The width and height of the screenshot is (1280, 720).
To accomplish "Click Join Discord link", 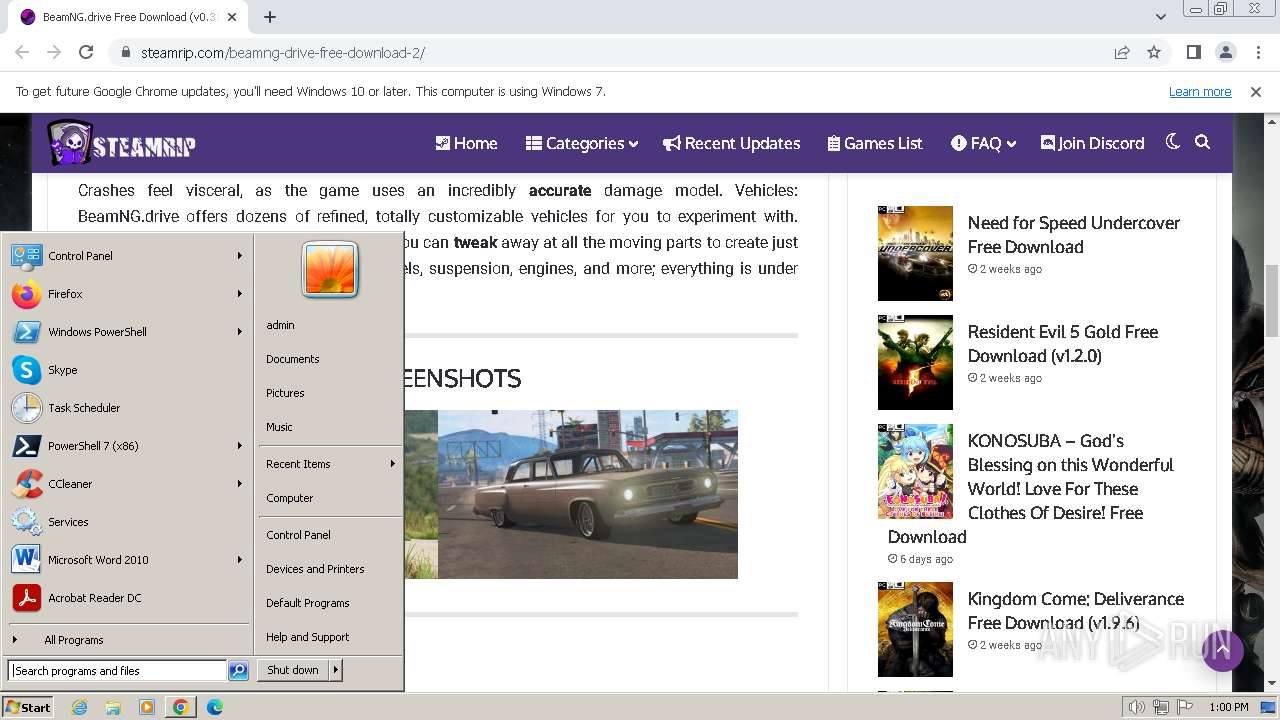I will click(1092, 143).
